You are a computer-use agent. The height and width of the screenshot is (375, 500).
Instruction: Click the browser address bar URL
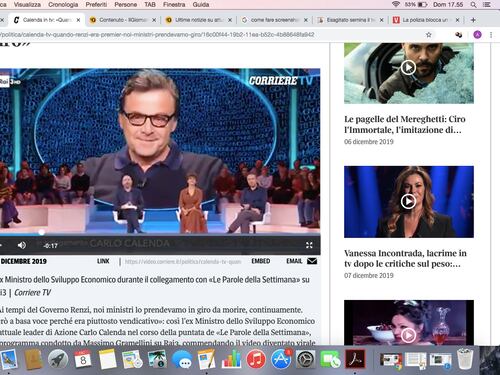coord(157,35)
